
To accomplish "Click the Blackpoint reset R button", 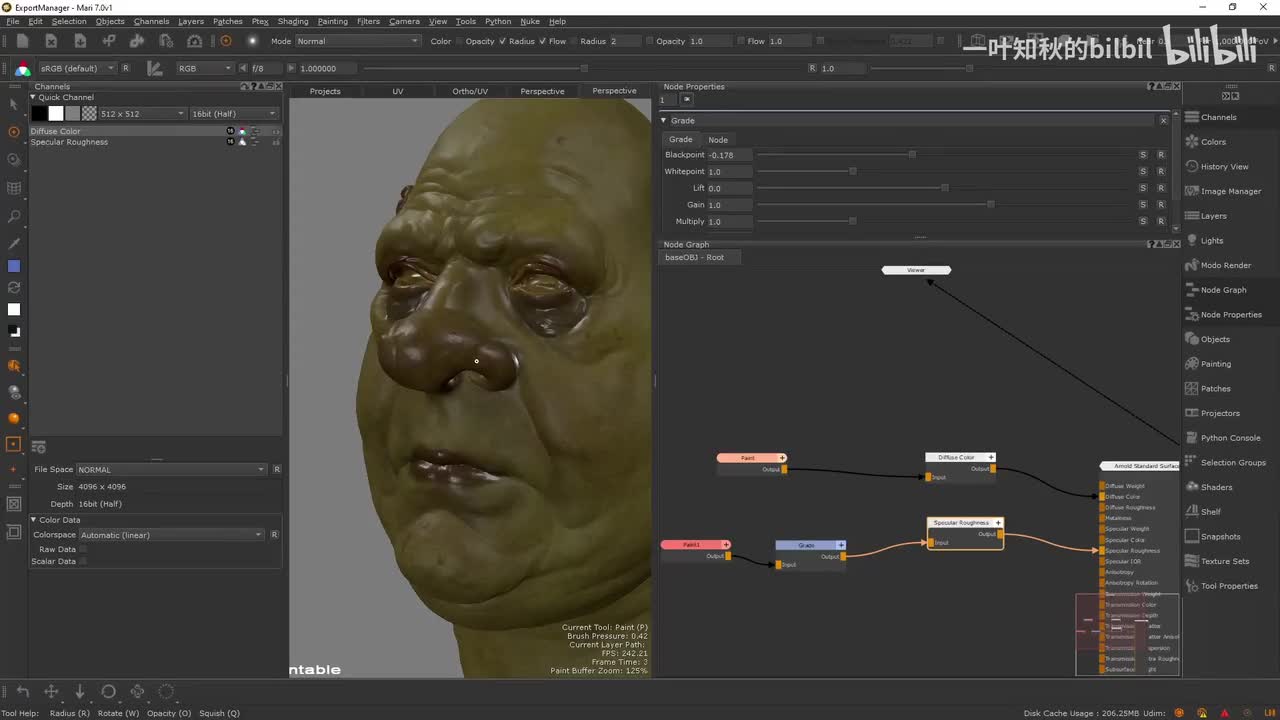I will [1161, 155].
